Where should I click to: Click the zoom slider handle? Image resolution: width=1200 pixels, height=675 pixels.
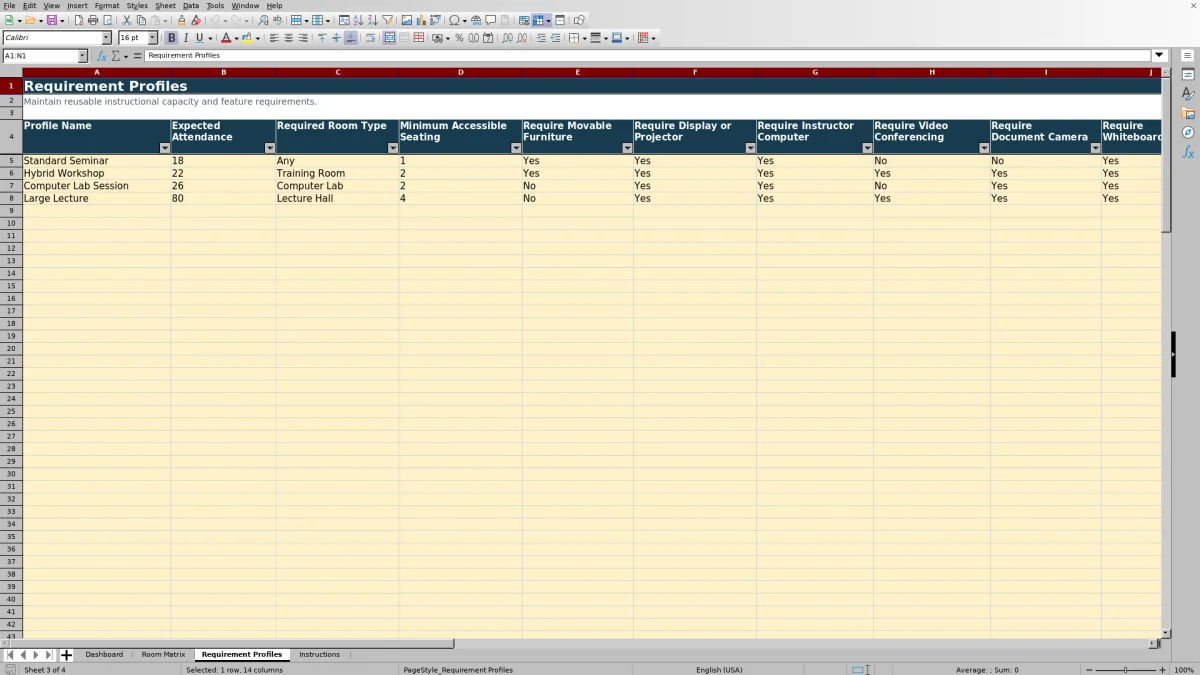tap(1125, 670)
